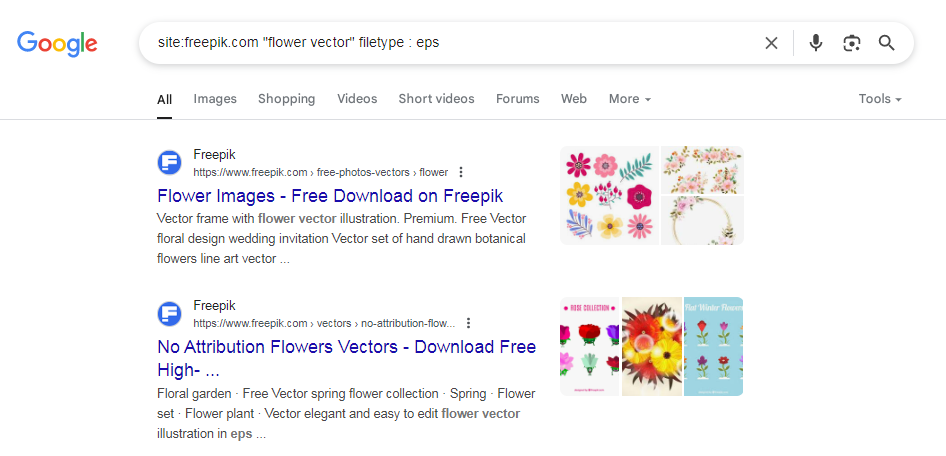Image resolution: width=946 pixels, height=456 pixels.
Task: Expand the More dropdown menu
Action: 630,99
